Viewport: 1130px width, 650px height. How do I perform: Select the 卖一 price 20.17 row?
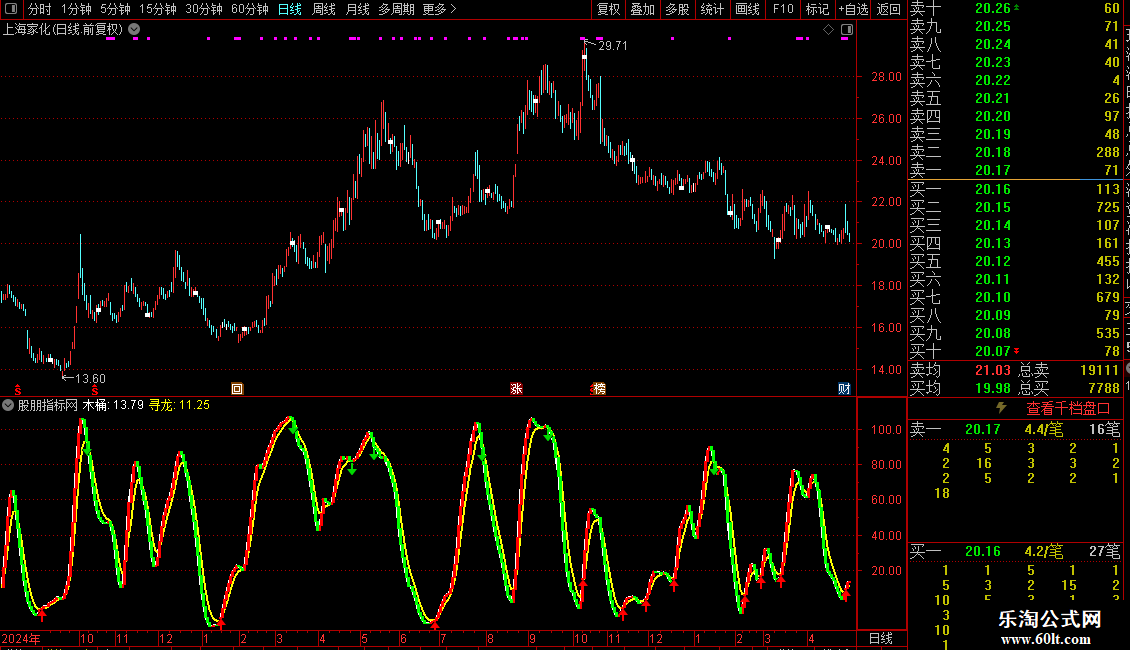click(1015, 170)
